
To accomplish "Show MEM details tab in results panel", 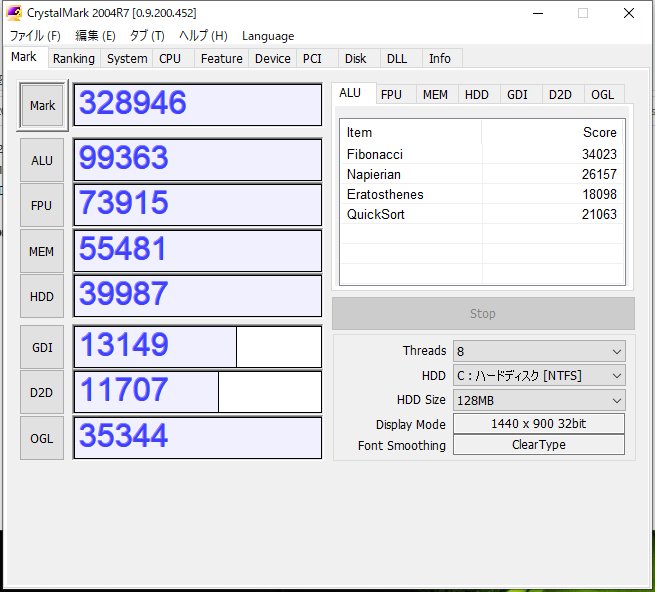I will [x=435, y=95].
